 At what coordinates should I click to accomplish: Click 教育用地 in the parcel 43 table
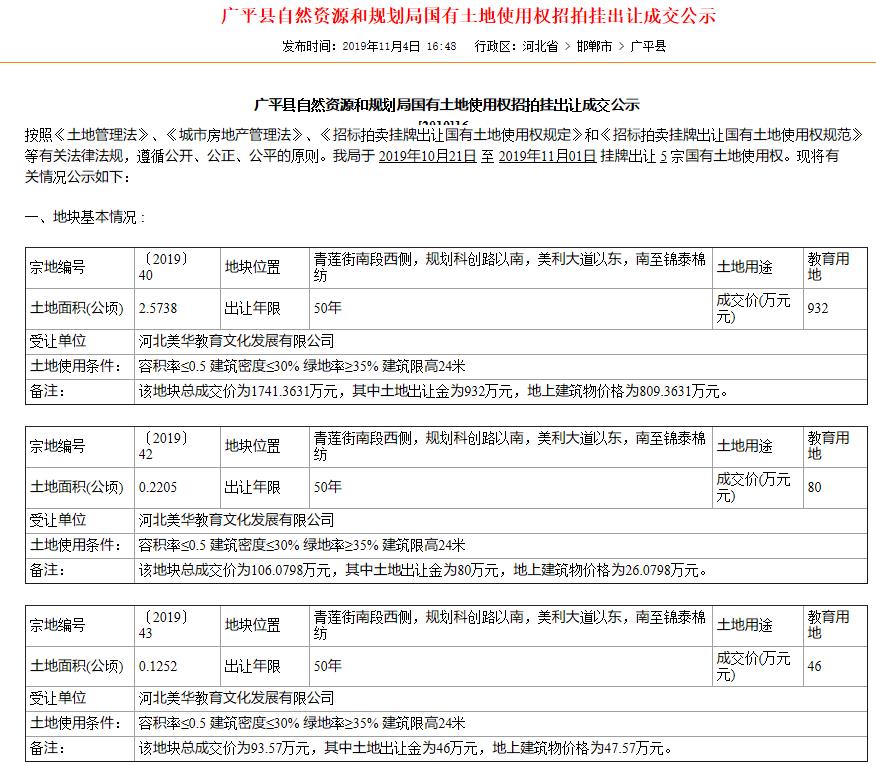[x=828, y=625]
